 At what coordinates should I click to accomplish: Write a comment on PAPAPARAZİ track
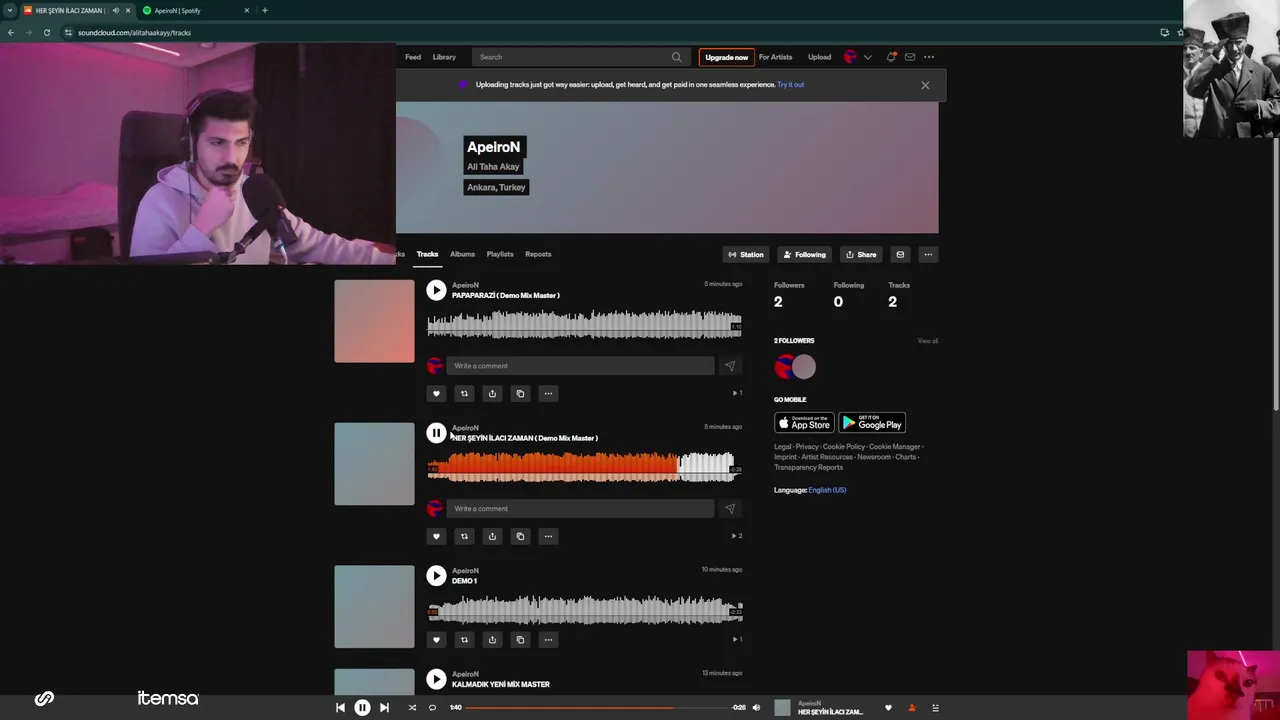point(580,366)
